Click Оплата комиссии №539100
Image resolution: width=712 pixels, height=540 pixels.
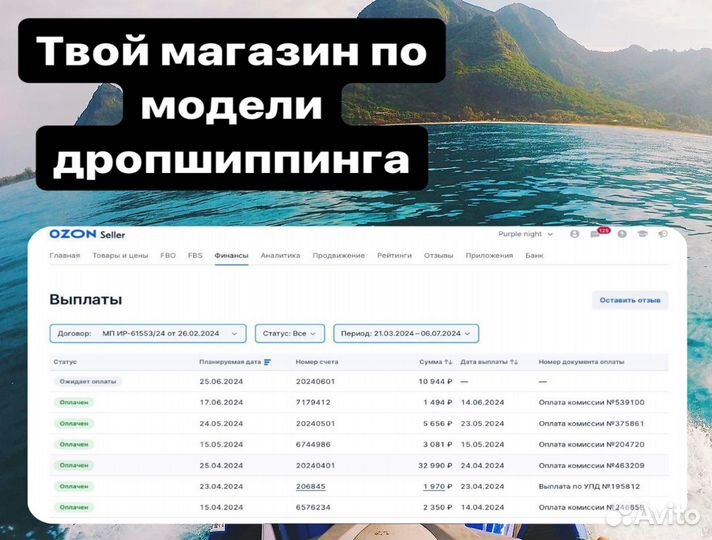(592, 402)
